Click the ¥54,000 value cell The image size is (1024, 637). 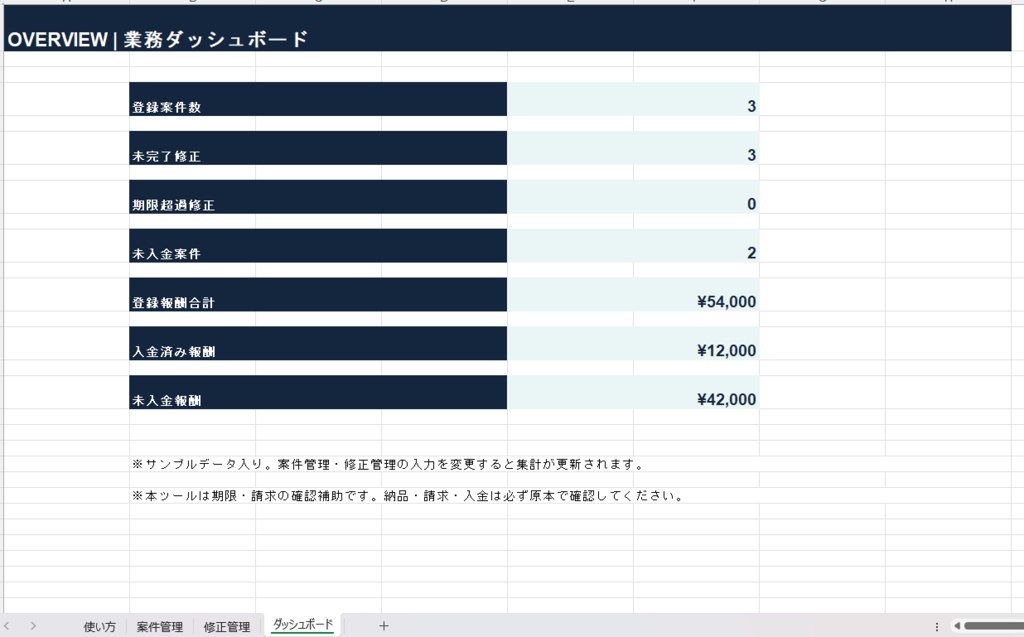point(633,295)
